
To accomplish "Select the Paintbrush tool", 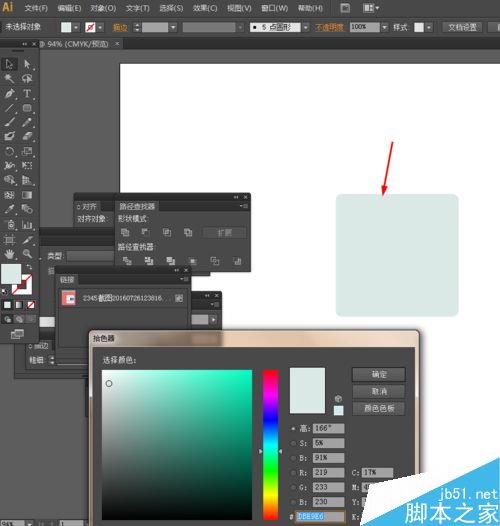I will pos(9,122).
